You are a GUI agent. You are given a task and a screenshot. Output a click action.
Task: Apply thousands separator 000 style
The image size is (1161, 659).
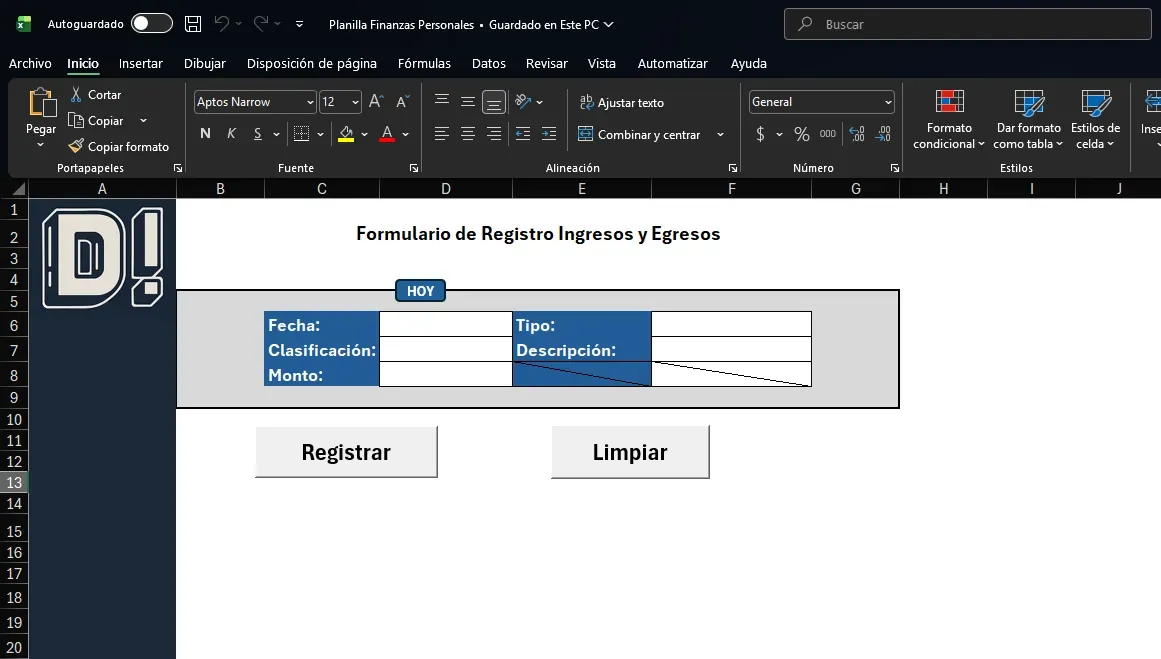point(828,134)
